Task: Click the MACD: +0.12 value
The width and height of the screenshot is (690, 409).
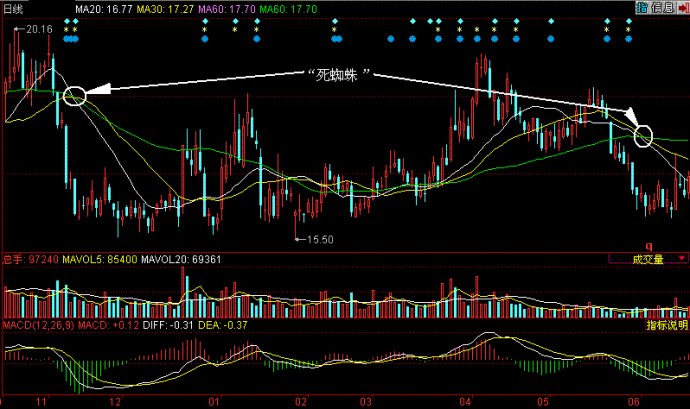Action: [108, 325]
